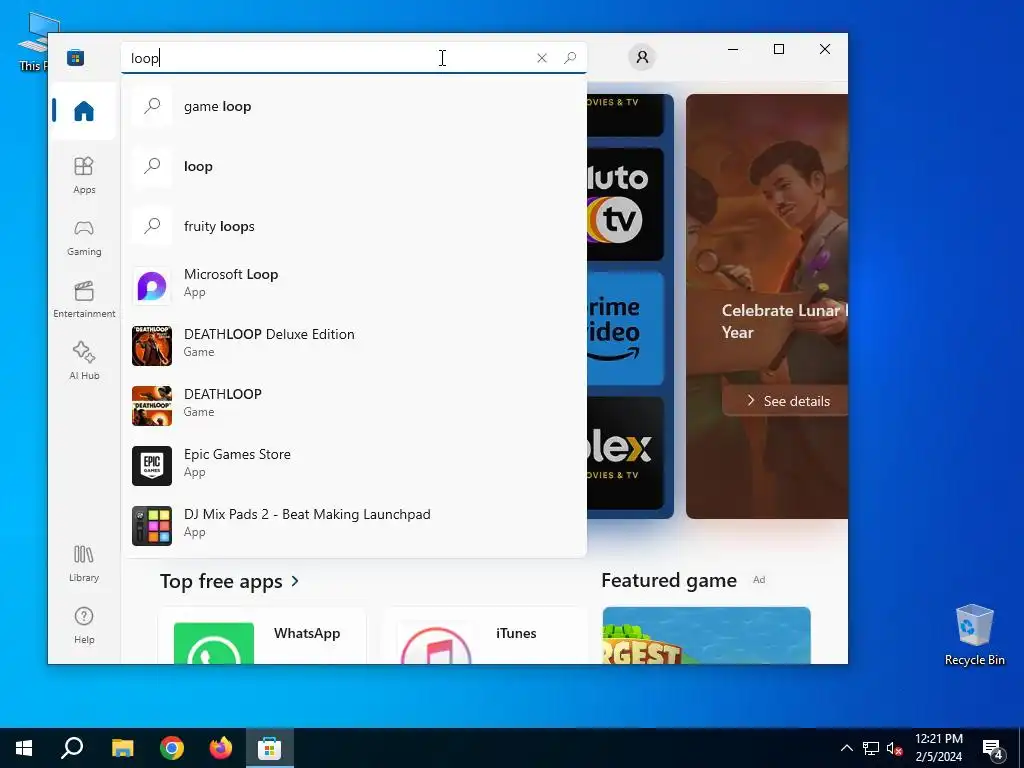Screen dimensions: 1024x768
Task: Select the Recycle Bin desktop icon
Action: click(974, 635)
